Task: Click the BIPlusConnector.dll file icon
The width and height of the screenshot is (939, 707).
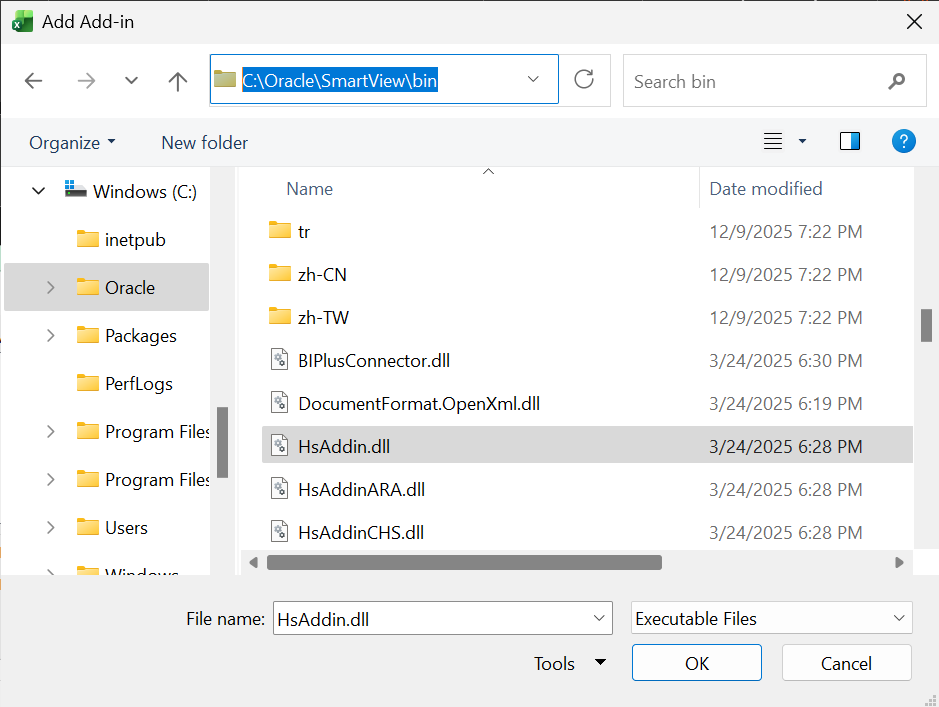Action: coord(280,360)
